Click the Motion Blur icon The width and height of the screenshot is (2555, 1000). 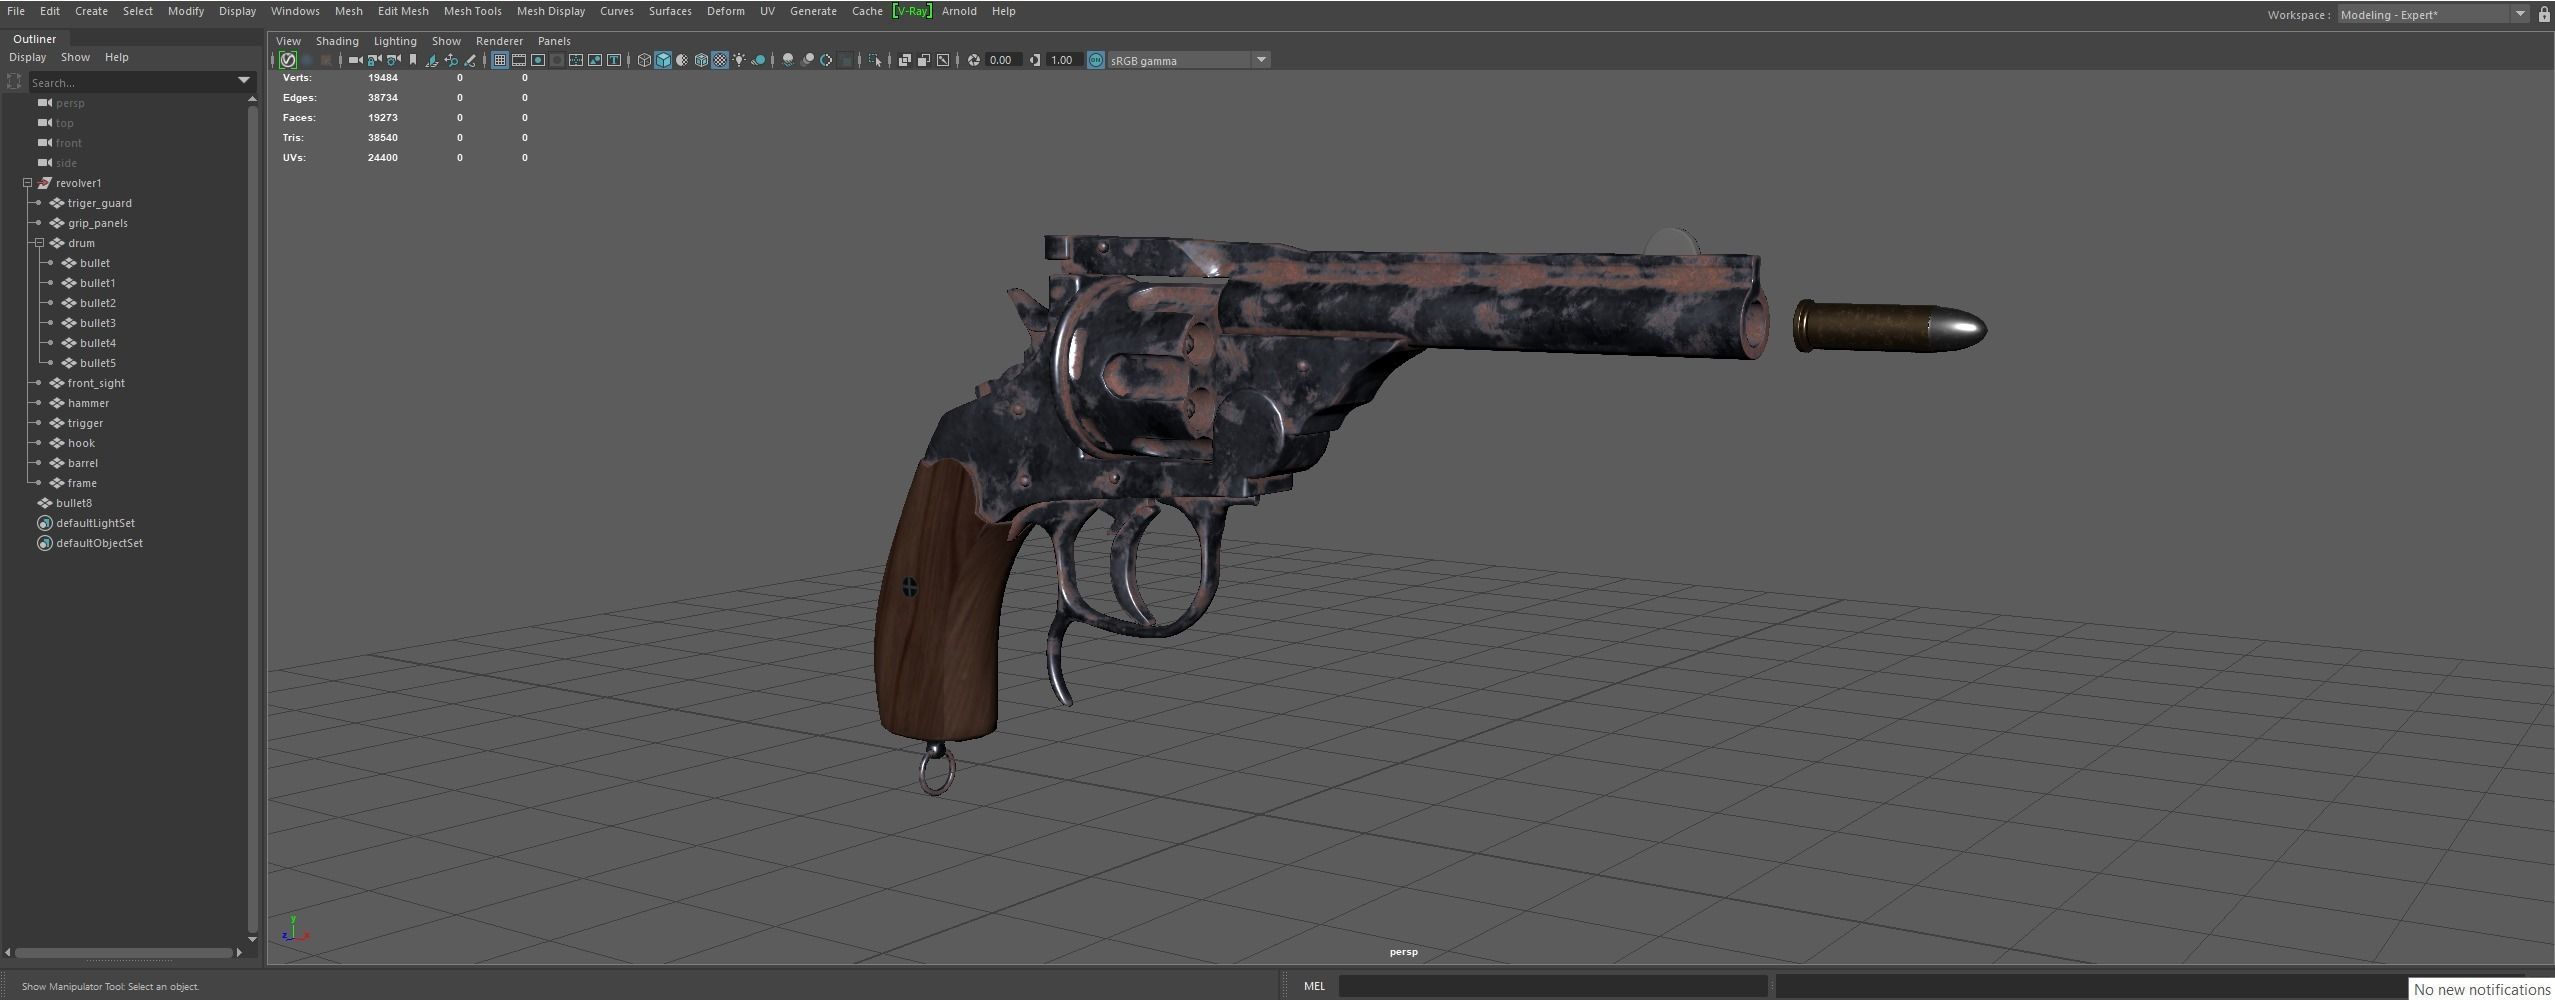(807, 60)
